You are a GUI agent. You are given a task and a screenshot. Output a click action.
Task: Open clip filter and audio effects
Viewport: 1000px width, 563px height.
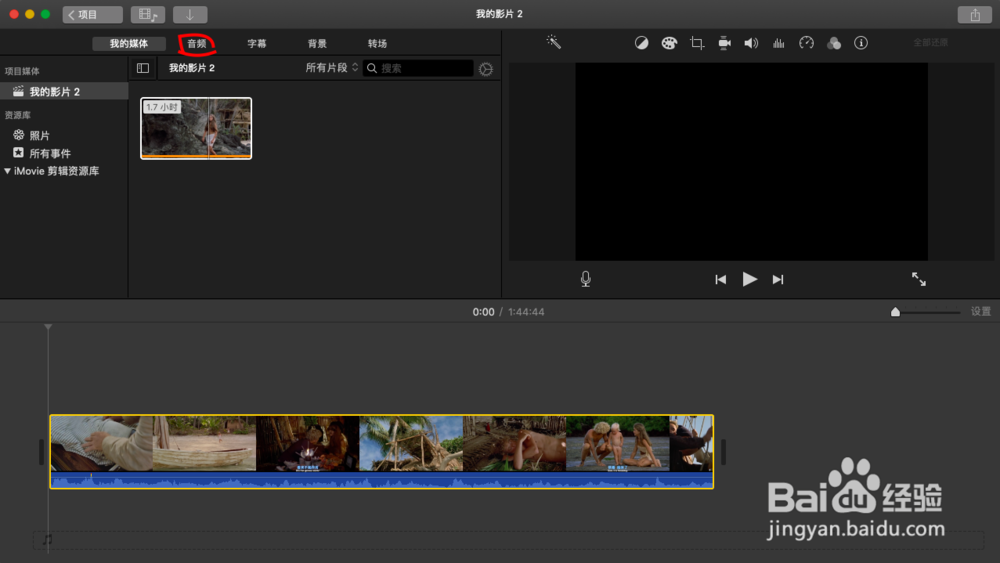[834, 43]
